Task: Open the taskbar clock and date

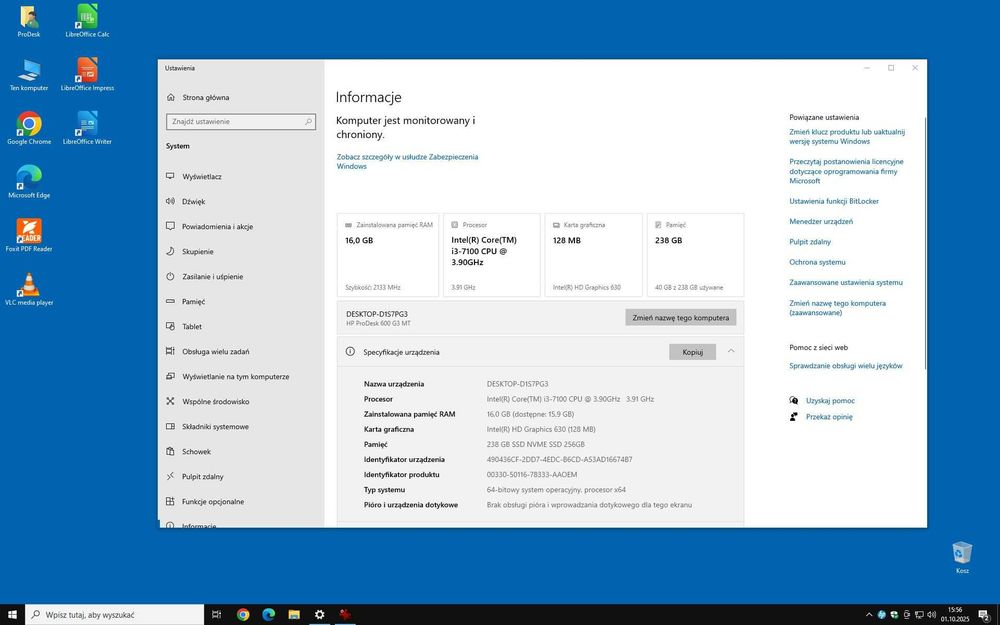Action: pos(955,615)
